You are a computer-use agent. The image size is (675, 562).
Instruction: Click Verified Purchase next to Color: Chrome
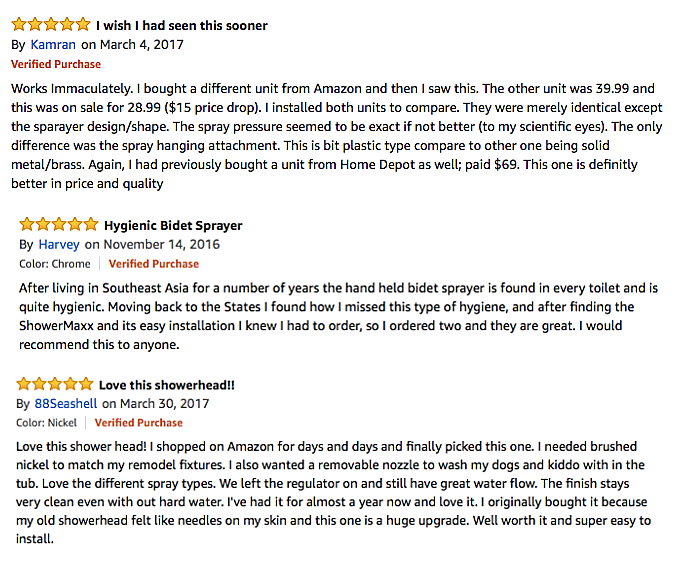(153, 264)
